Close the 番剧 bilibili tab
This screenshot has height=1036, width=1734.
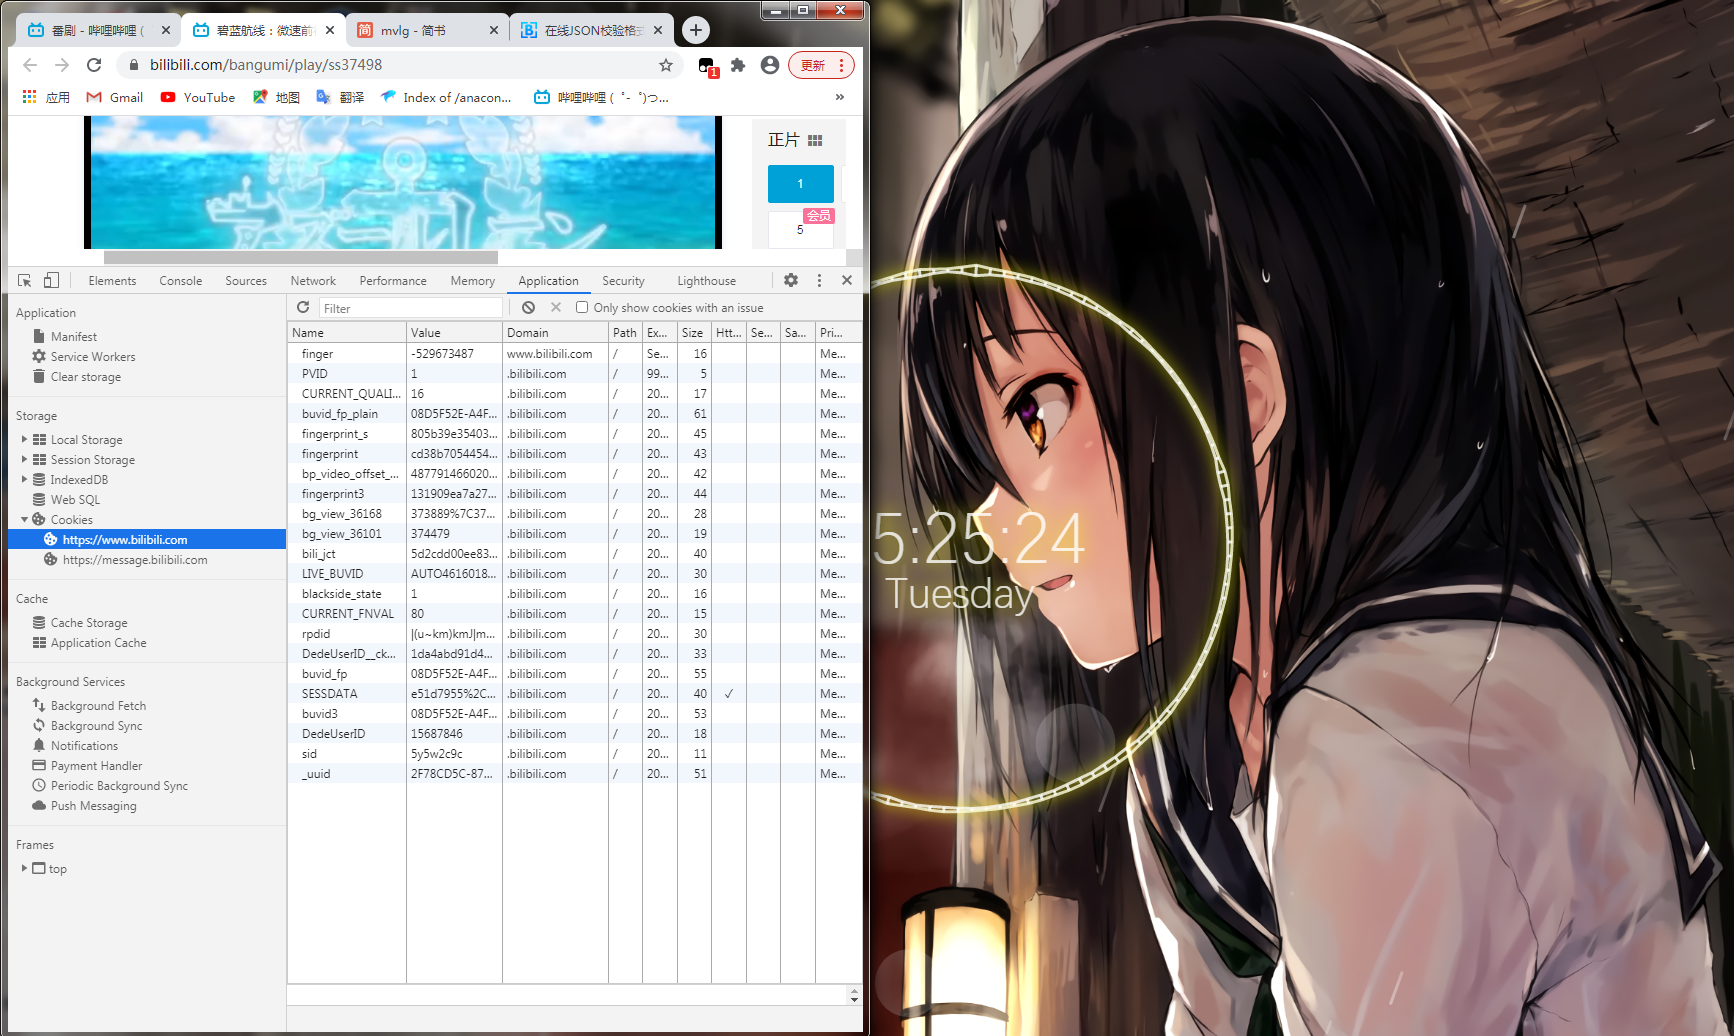(x=166, y=30)
